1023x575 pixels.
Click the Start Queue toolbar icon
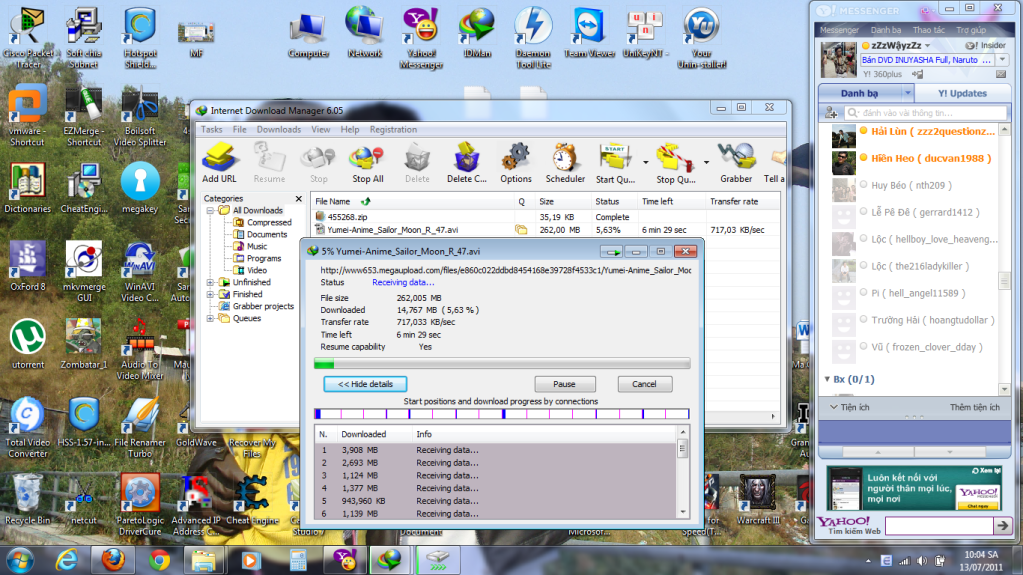point(615,157)
